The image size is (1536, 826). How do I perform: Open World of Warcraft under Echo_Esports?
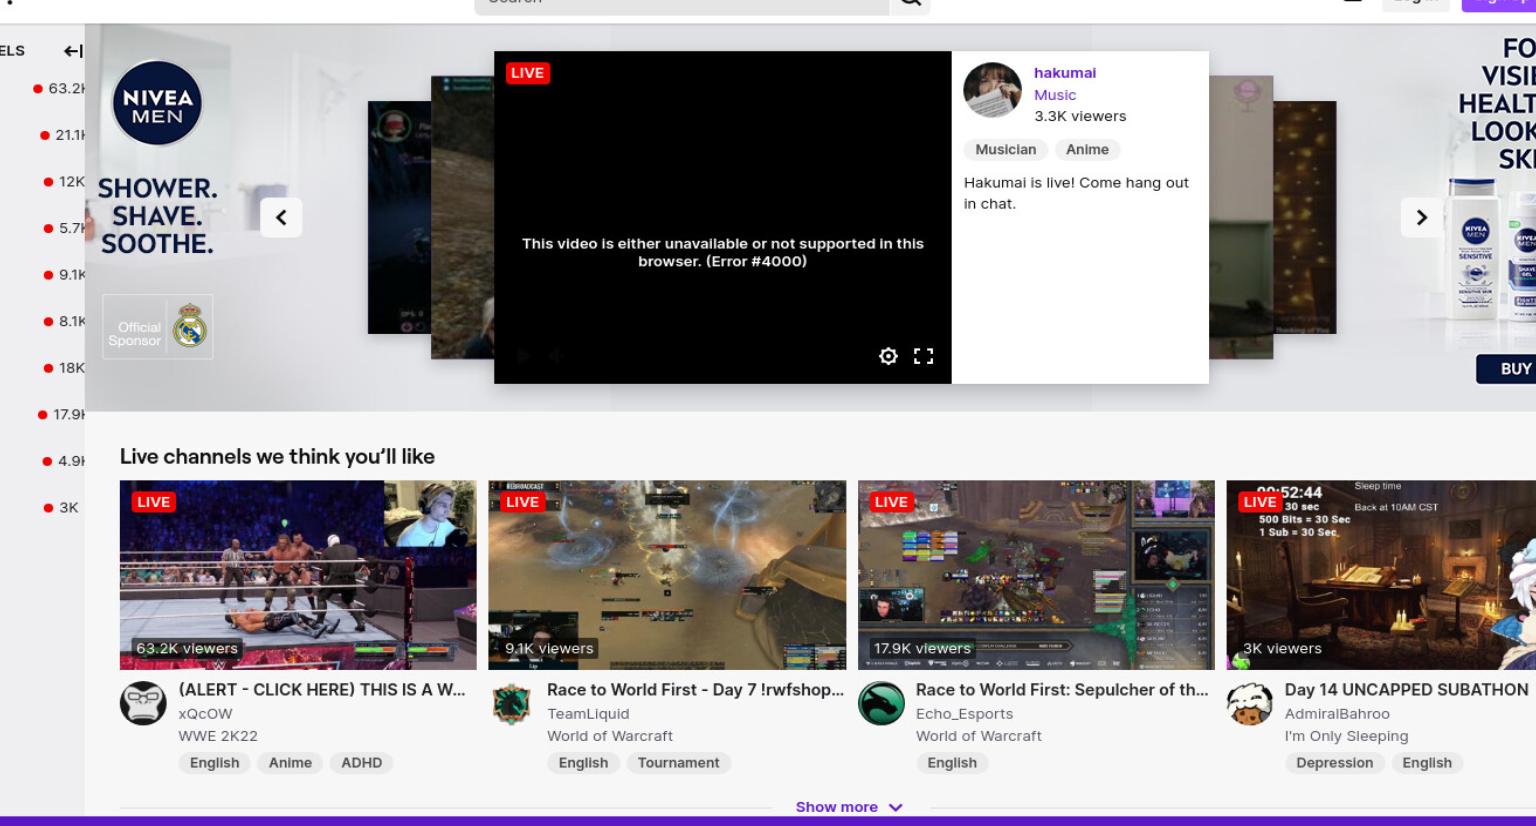click(x=979, y=736)
